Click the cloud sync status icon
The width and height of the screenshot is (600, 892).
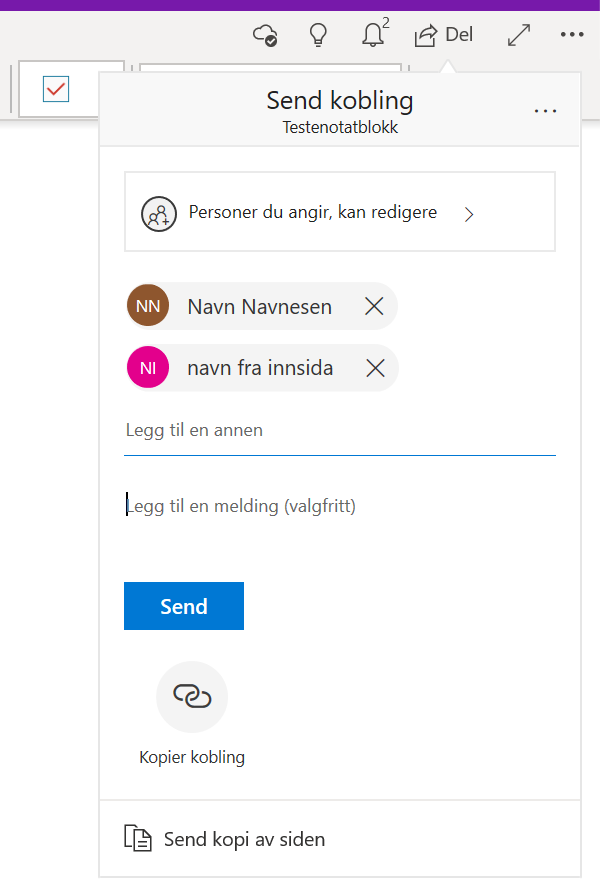(x=264, y=35)
